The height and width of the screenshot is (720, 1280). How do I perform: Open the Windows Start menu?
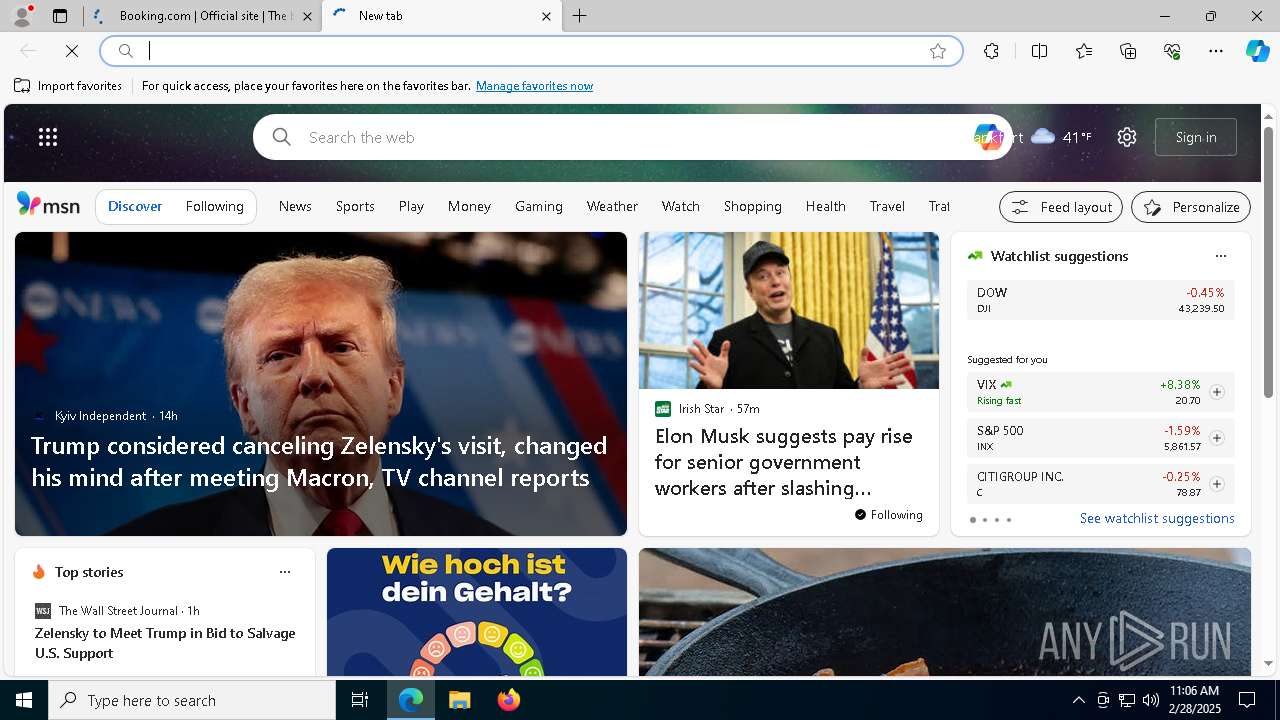tap(24, 700)
